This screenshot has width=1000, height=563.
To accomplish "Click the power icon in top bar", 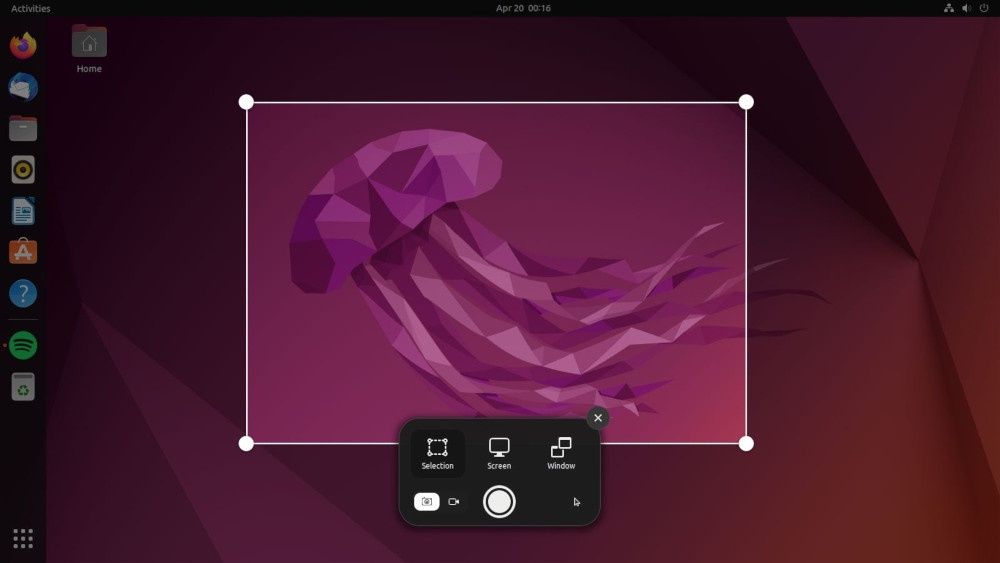I will click(x=984, y=8).
